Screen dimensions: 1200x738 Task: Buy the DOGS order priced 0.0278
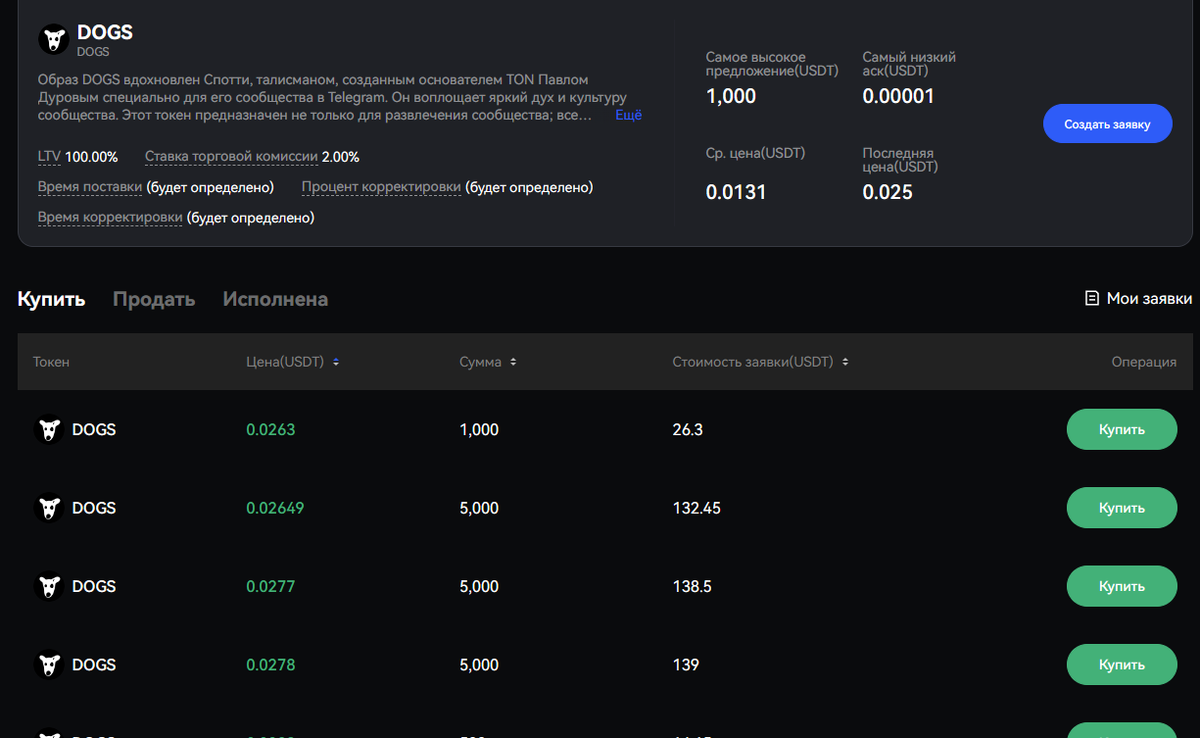coord(1122,664)
